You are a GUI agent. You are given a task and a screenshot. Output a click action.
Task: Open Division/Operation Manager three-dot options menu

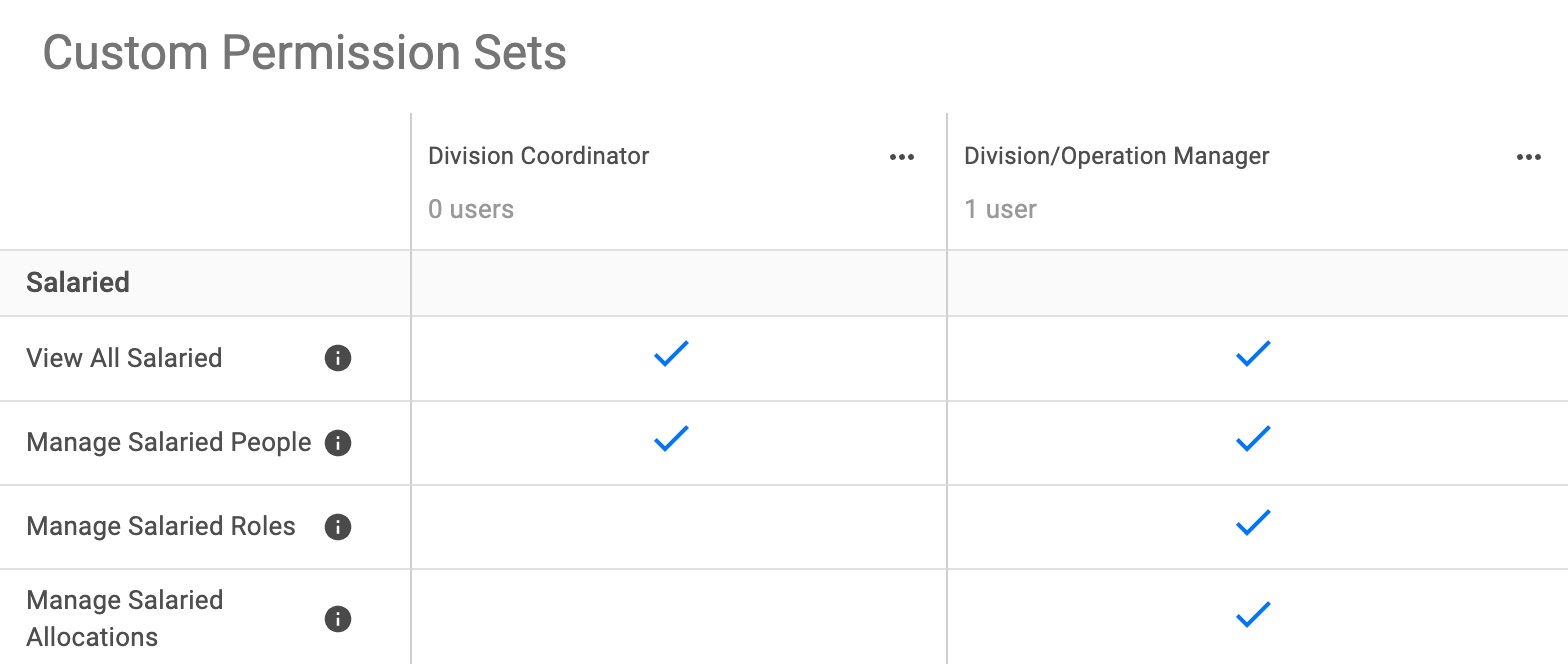[x=1529, y=157]
